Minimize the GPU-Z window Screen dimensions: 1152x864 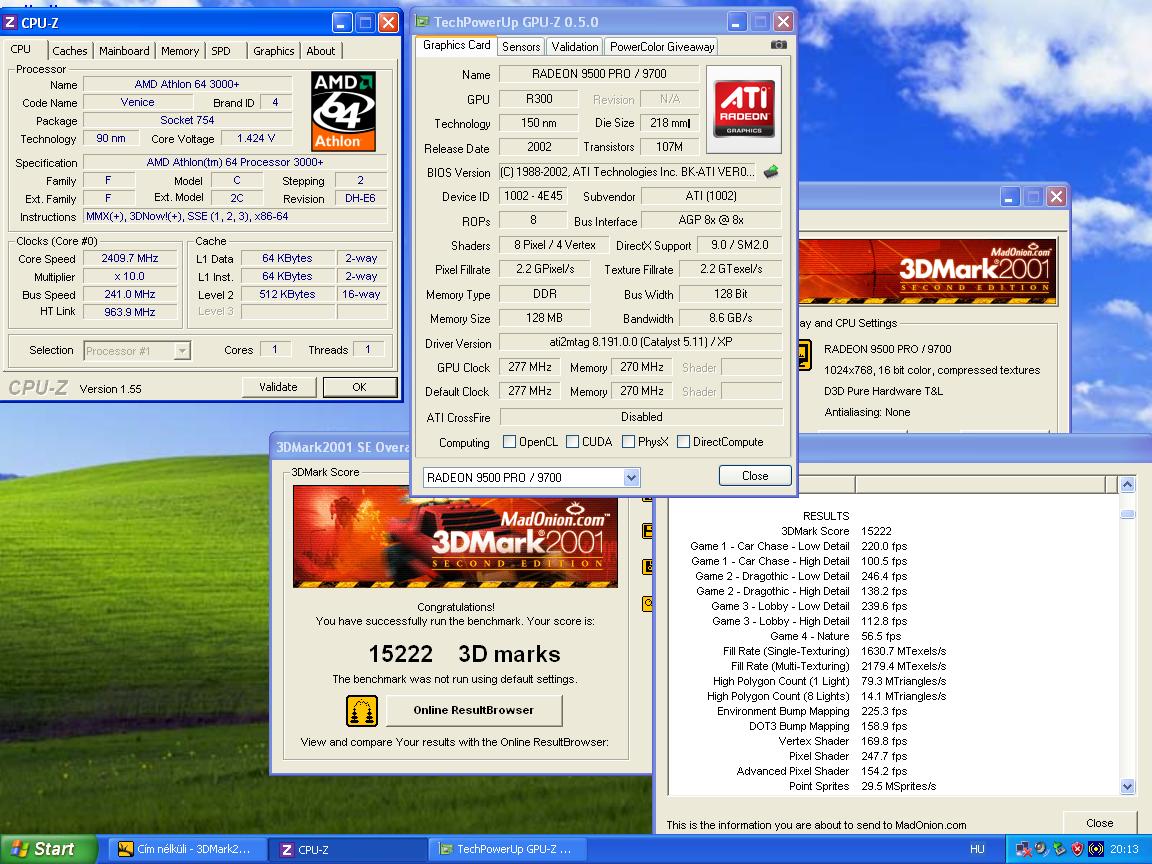click(738, 21)
